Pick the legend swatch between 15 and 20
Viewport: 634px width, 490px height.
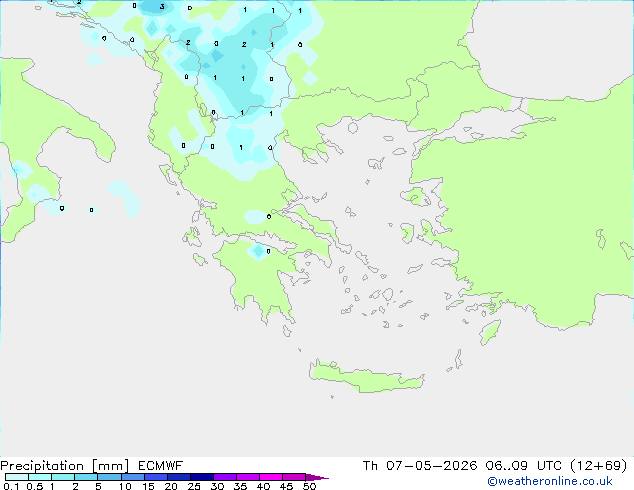pos(156,477)
